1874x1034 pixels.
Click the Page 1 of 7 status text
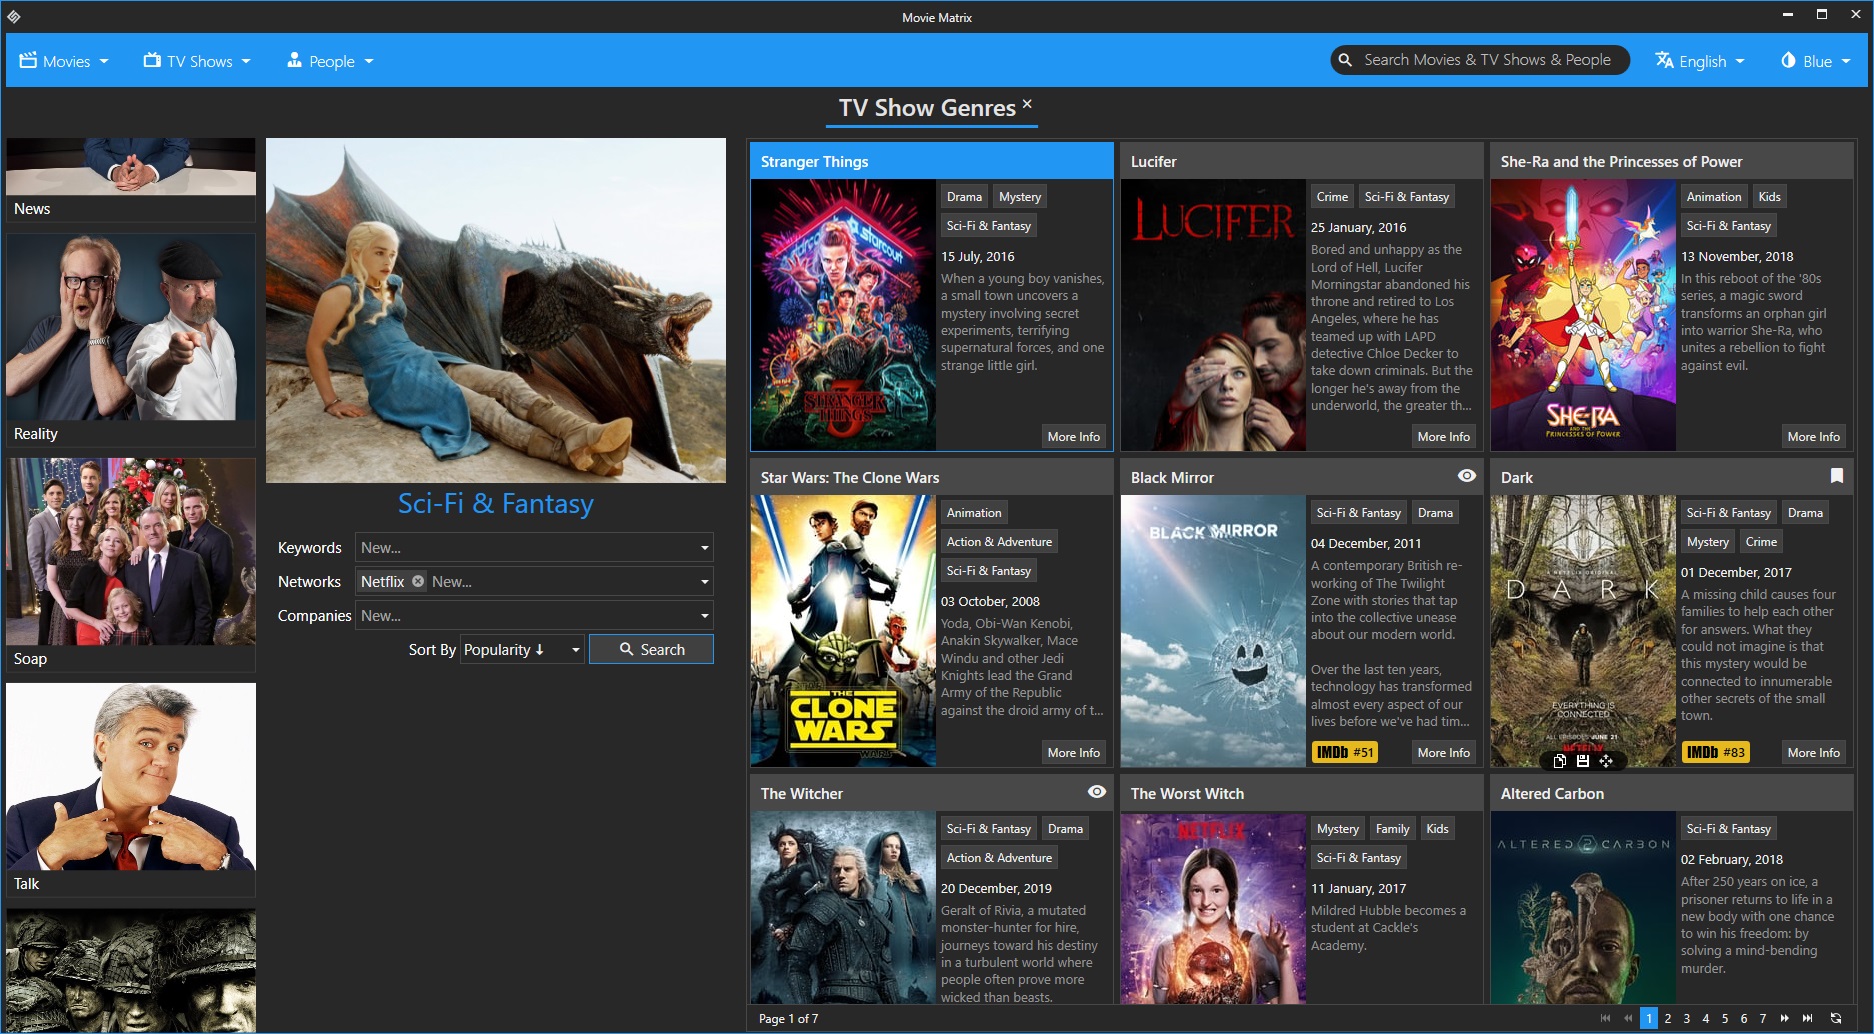click(788, 1018)
